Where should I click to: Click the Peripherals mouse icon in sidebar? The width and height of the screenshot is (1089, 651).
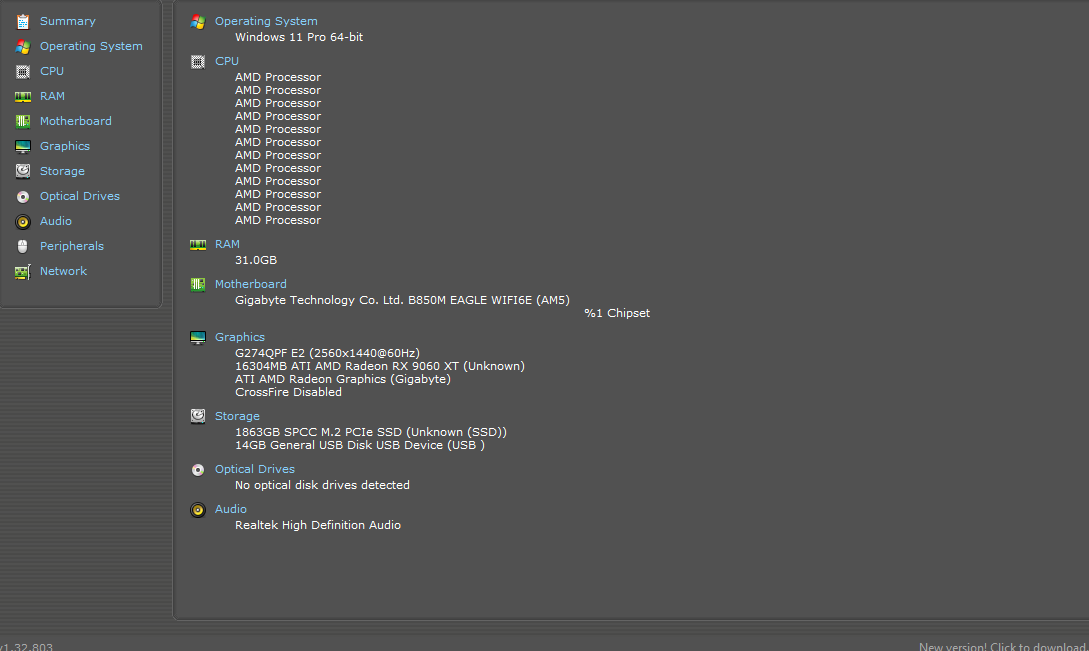tap(23, 247)
